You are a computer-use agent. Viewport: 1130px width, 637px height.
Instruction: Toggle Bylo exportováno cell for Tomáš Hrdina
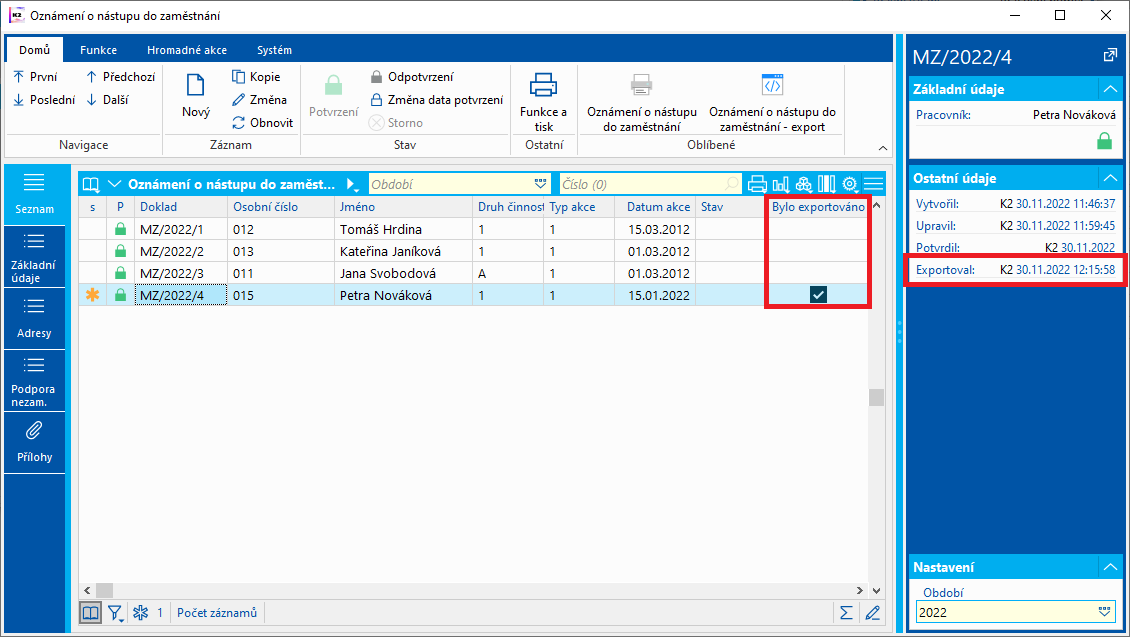[x=818, y=229]
